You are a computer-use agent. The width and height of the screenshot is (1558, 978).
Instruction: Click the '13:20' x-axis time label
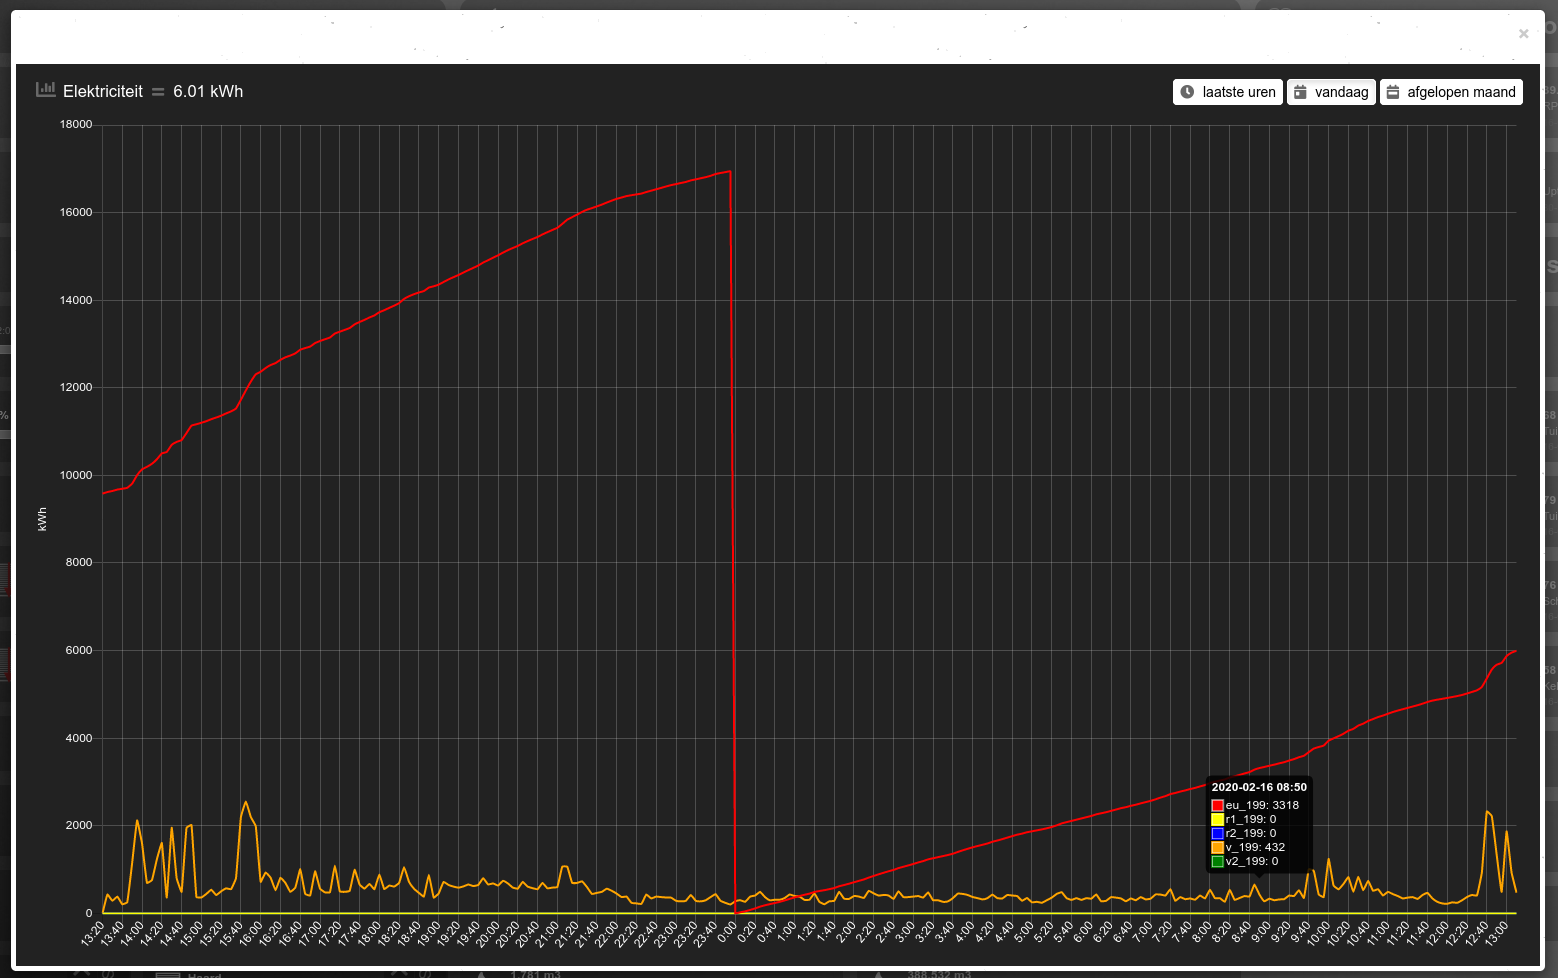click(x=93, y=933)
